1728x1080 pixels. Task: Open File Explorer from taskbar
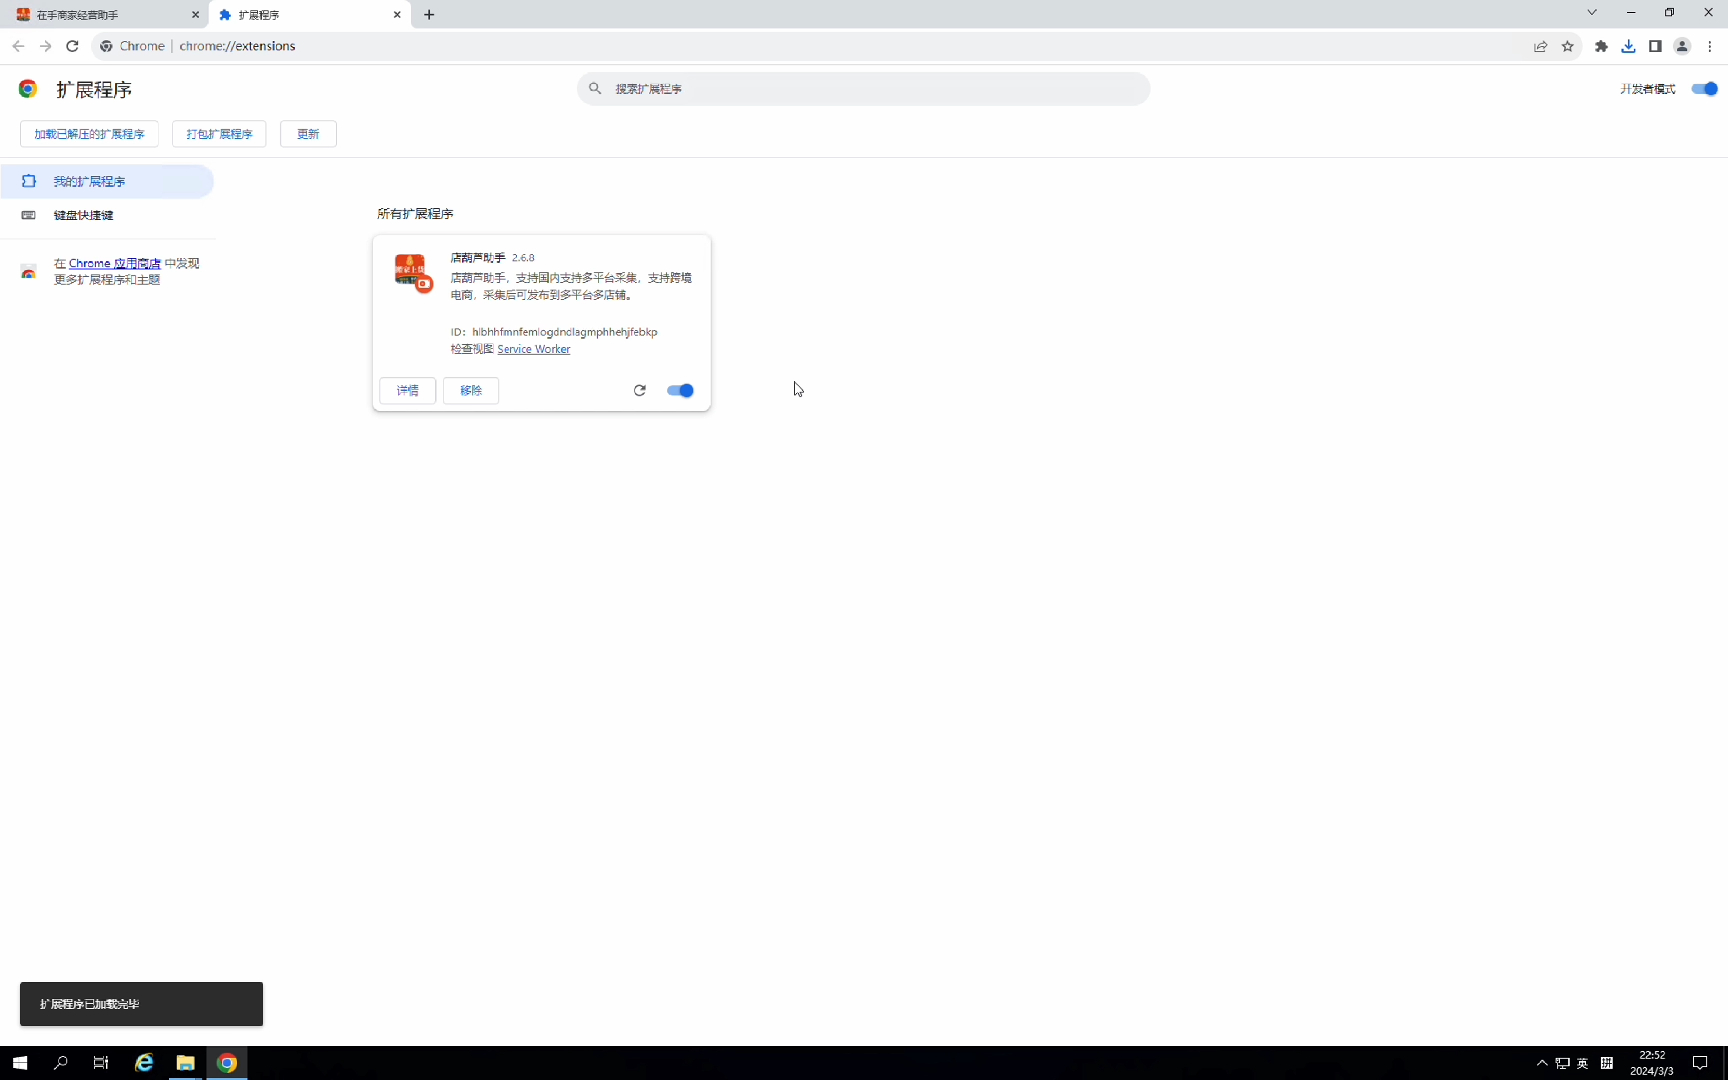(185, 1063)
